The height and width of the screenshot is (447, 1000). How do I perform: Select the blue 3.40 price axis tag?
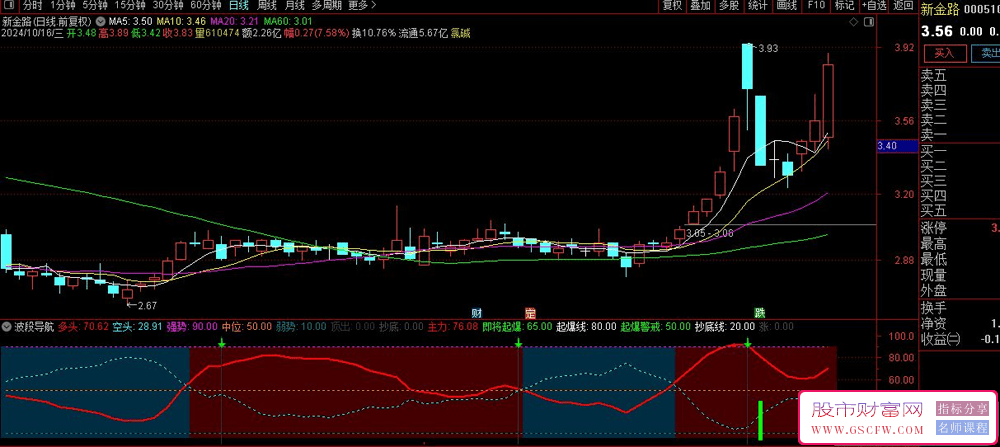[895, 146]
